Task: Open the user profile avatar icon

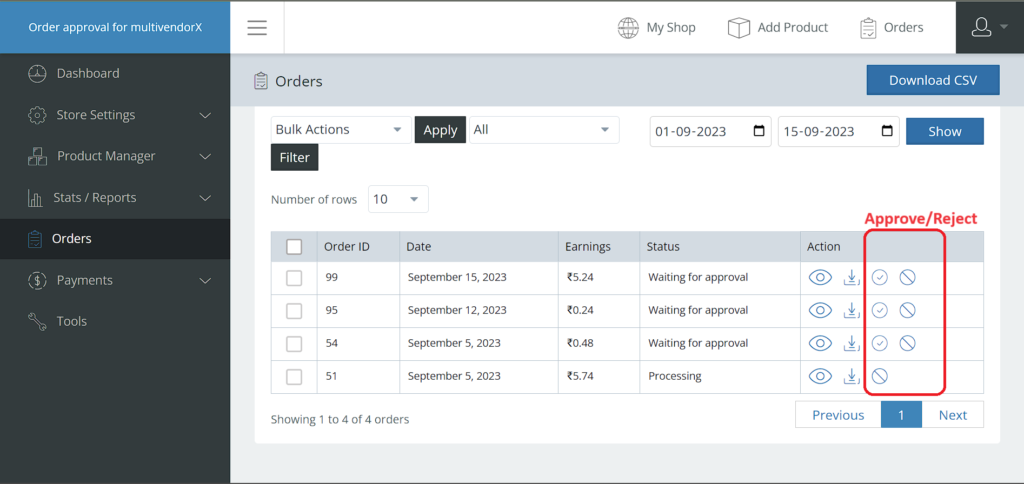Action: point(982,27)
